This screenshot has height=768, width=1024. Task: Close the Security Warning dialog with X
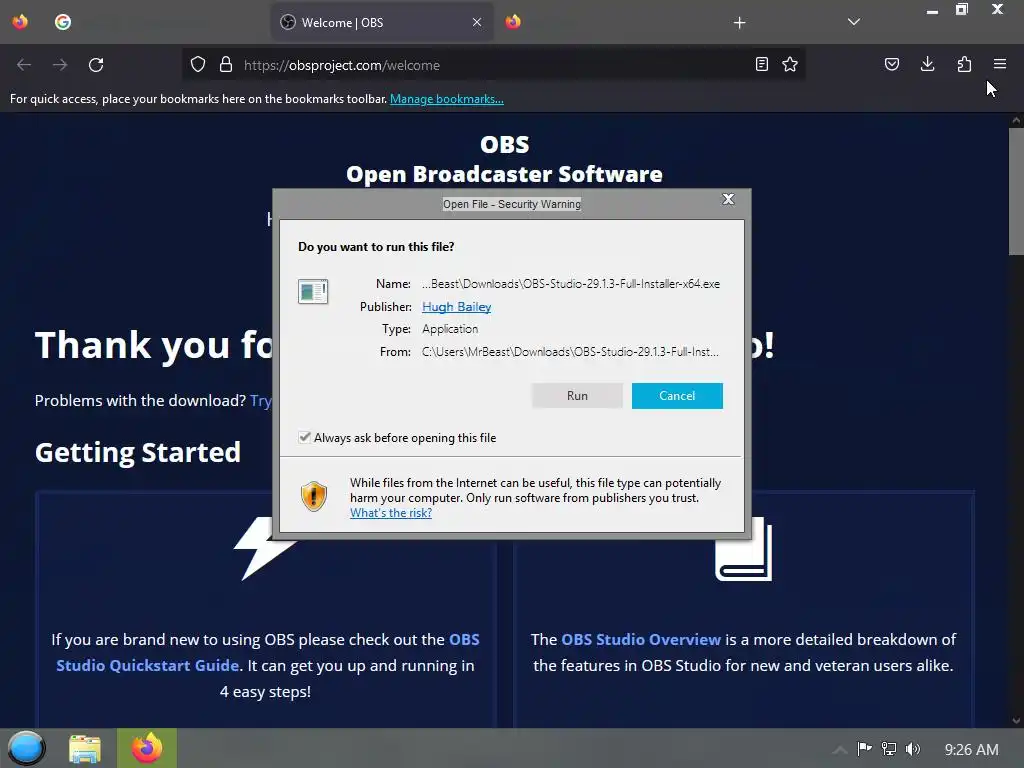(x=728, y=199)
